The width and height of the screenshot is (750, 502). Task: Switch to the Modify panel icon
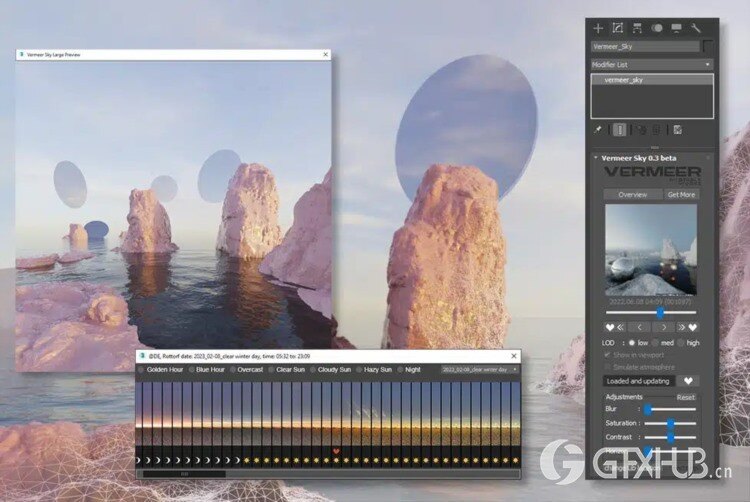coord(617,28)
